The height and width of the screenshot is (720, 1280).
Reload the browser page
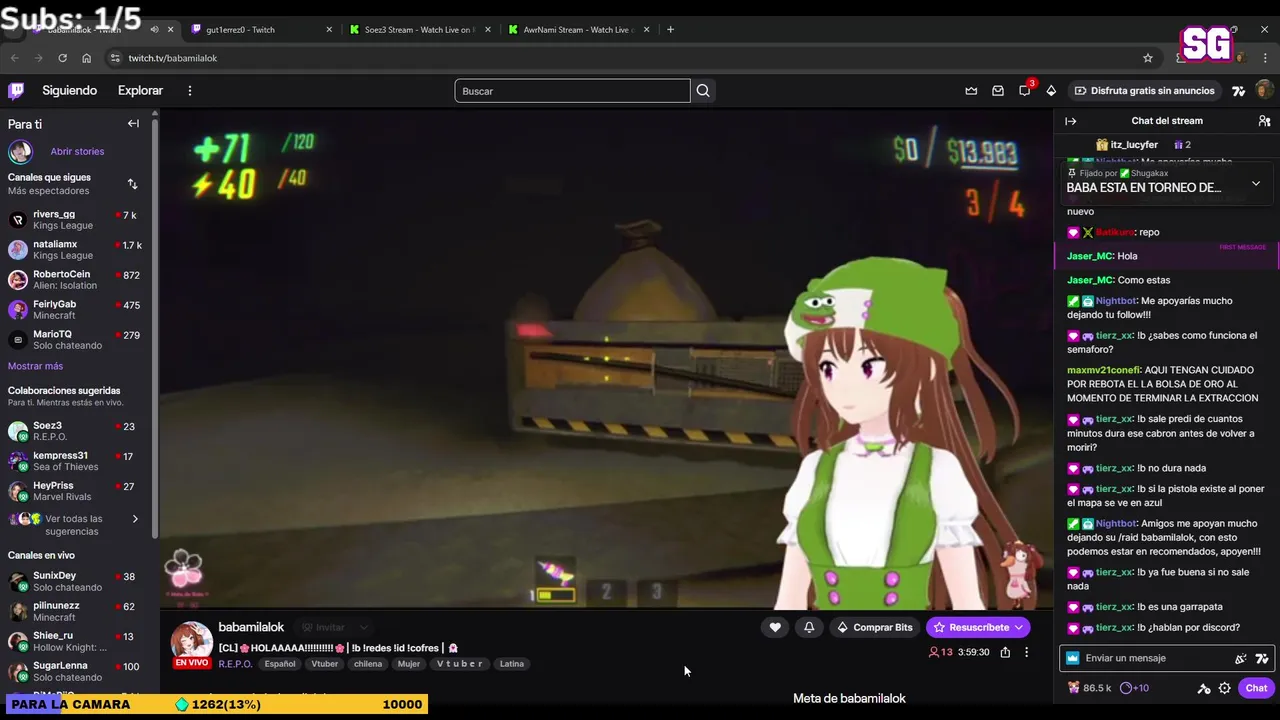[x=62, y=58]
